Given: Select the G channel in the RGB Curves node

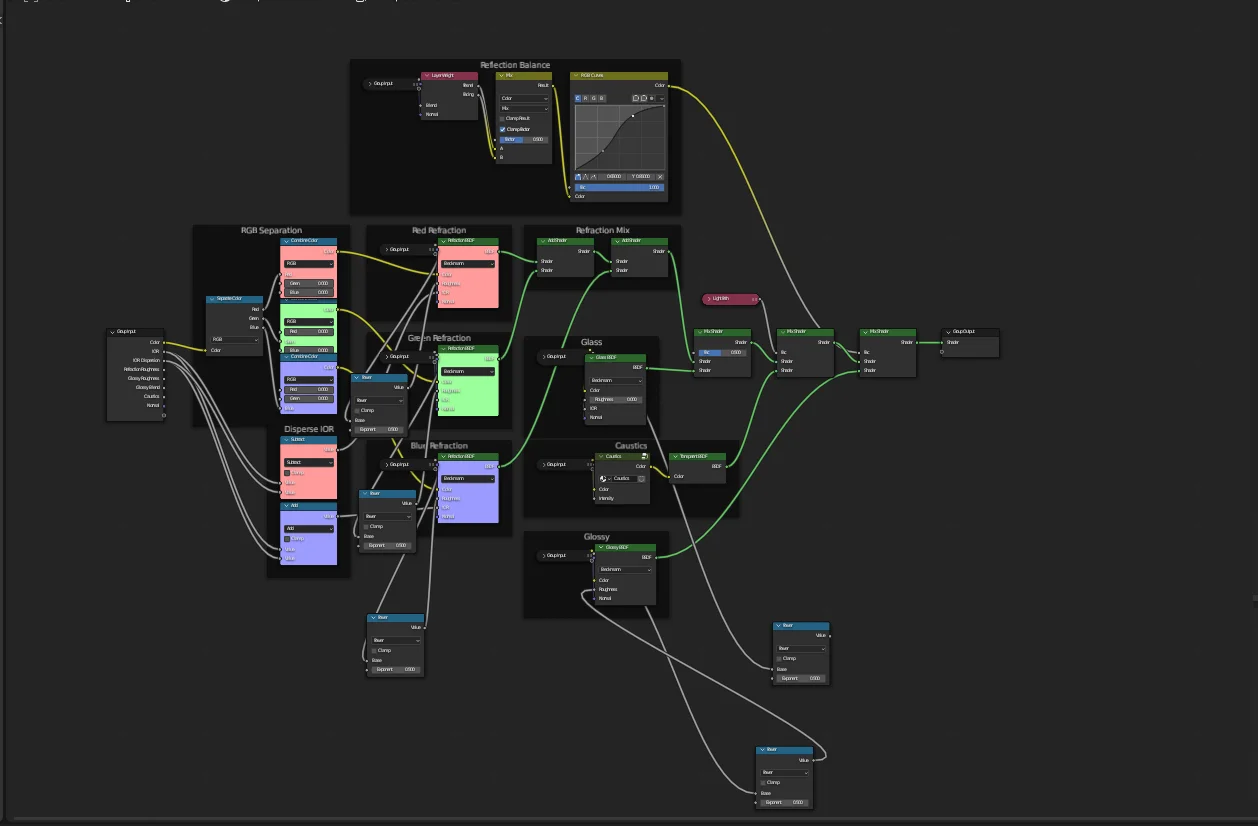Looking at the screenshot, I should [592, 97].
